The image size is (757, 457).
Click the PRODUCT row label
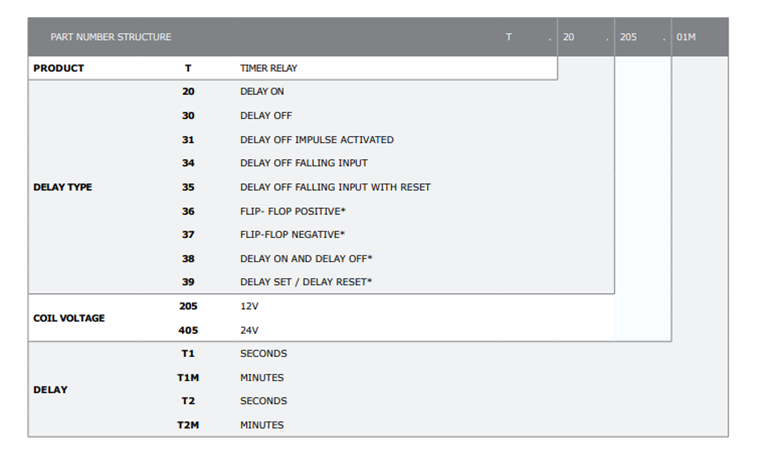tap(58, 68)
